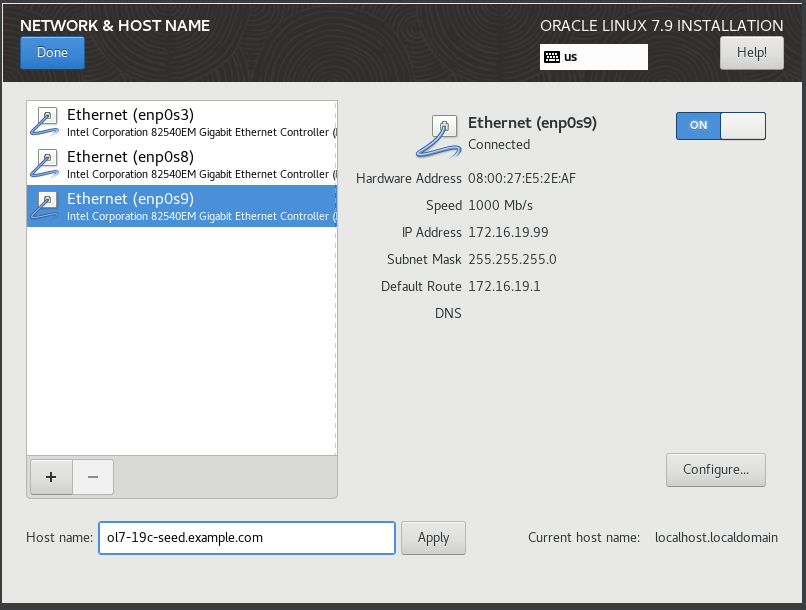806x610 pixels.
Task: Click the Hardware Address value
Action: point(521,178)
